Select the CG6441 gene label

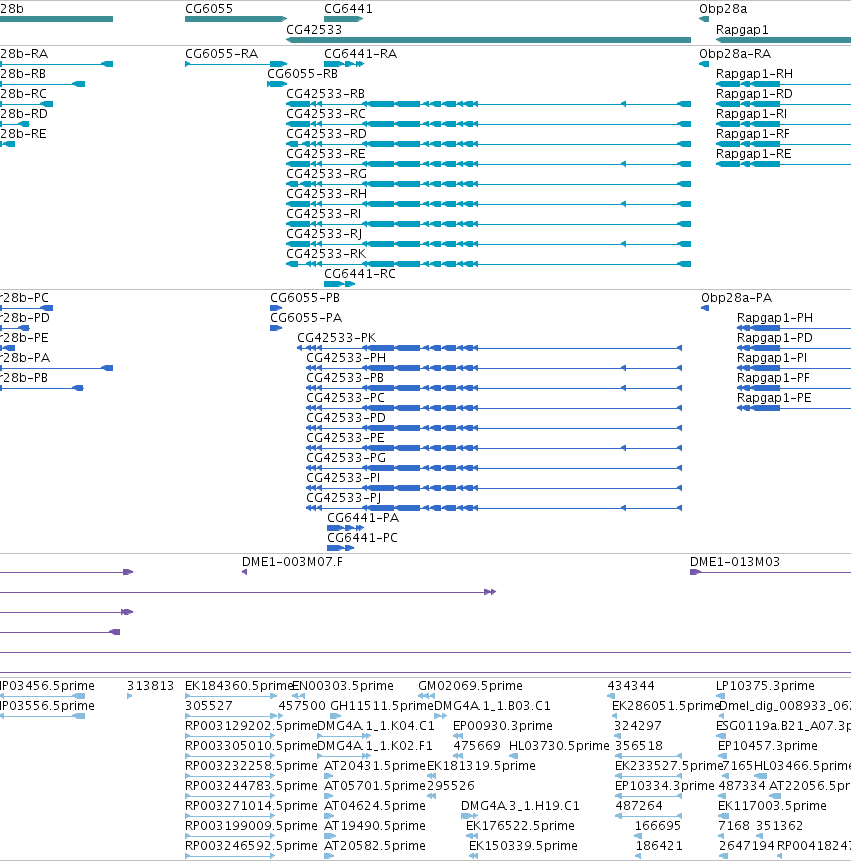click(348, 9)
